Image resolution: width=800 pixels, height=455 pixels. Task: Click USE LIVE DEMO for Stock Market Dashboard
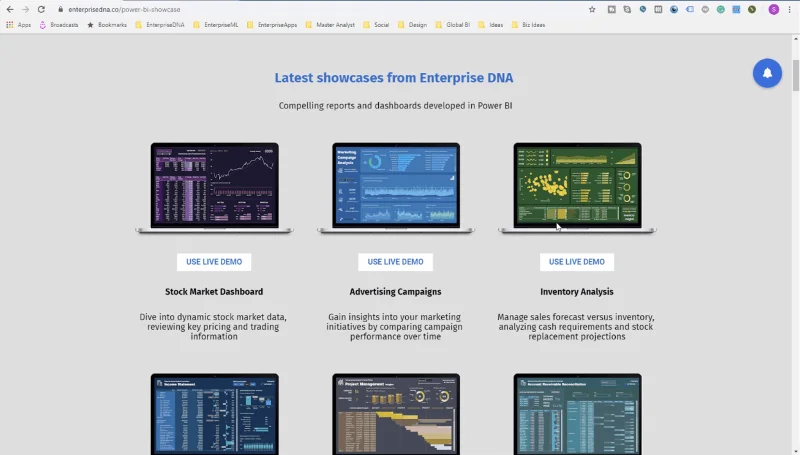pos(214,262)
